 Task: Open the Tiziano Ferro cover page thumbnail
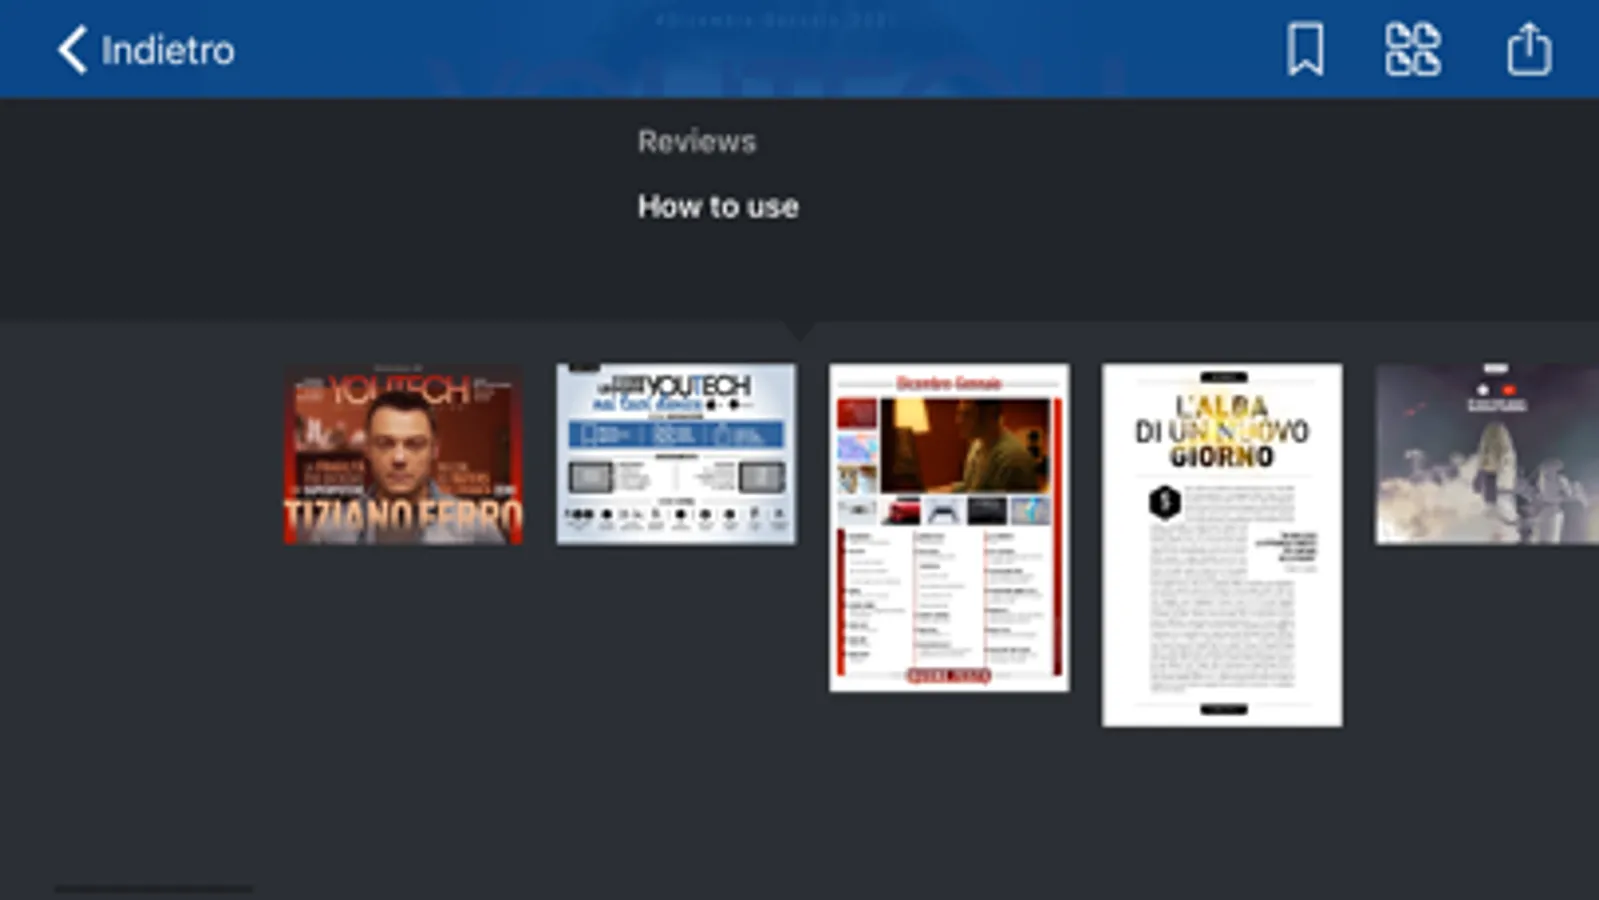coord(403,455)
